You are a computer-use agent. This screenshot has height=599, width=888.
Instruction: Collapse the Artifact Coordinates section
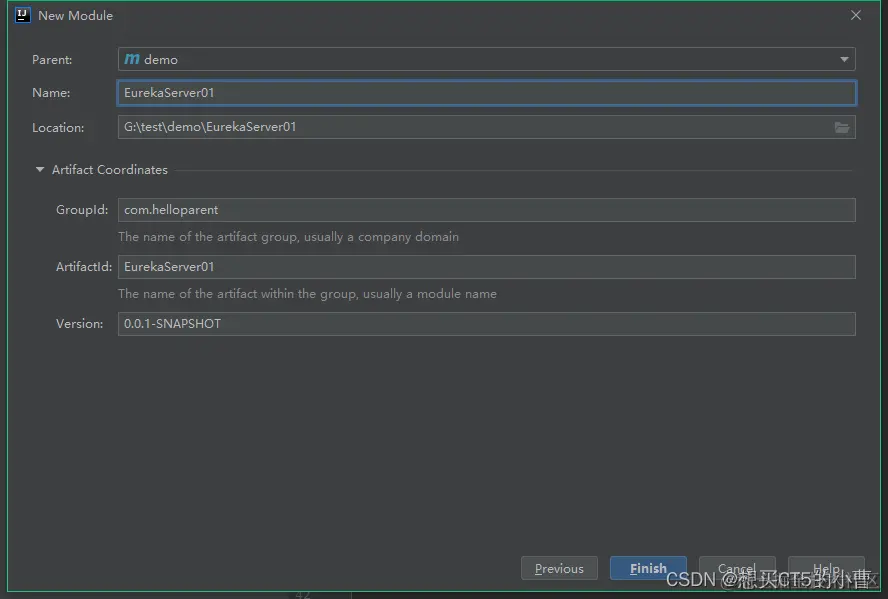[x=40, y=169]
